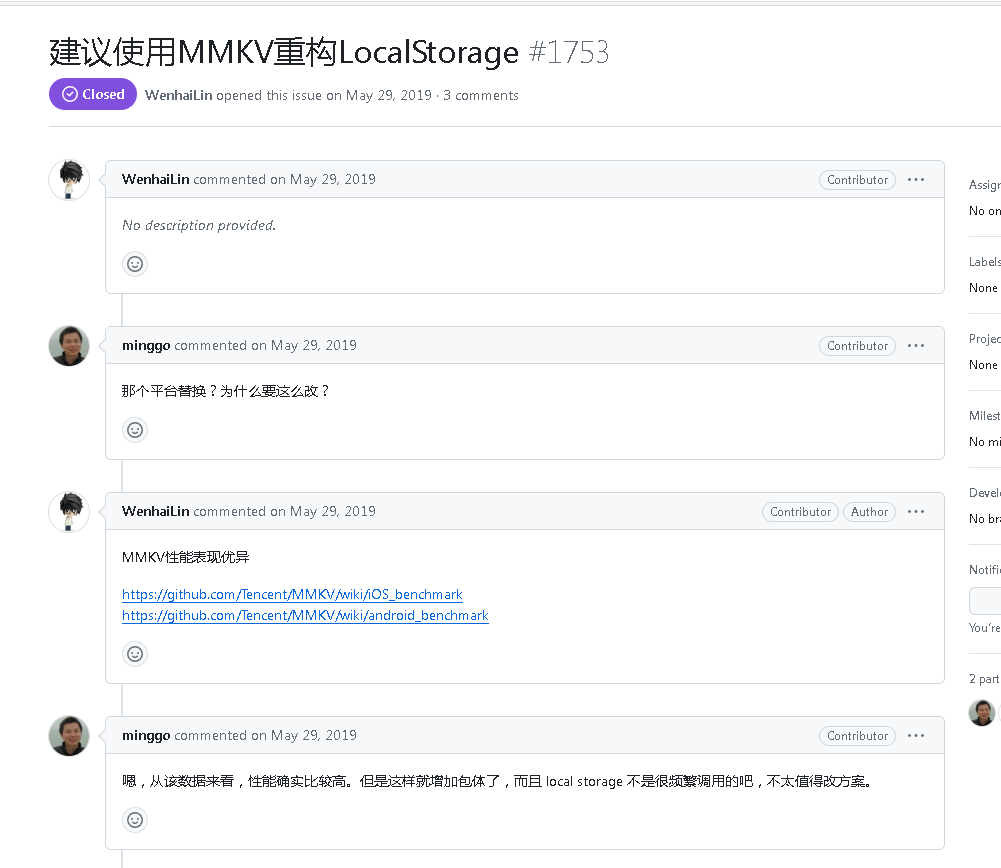Open the participant avatar in the right sidebar
Image resolution: width=1001 pixels, height=868 pixels.
click(x=981, y=712)
